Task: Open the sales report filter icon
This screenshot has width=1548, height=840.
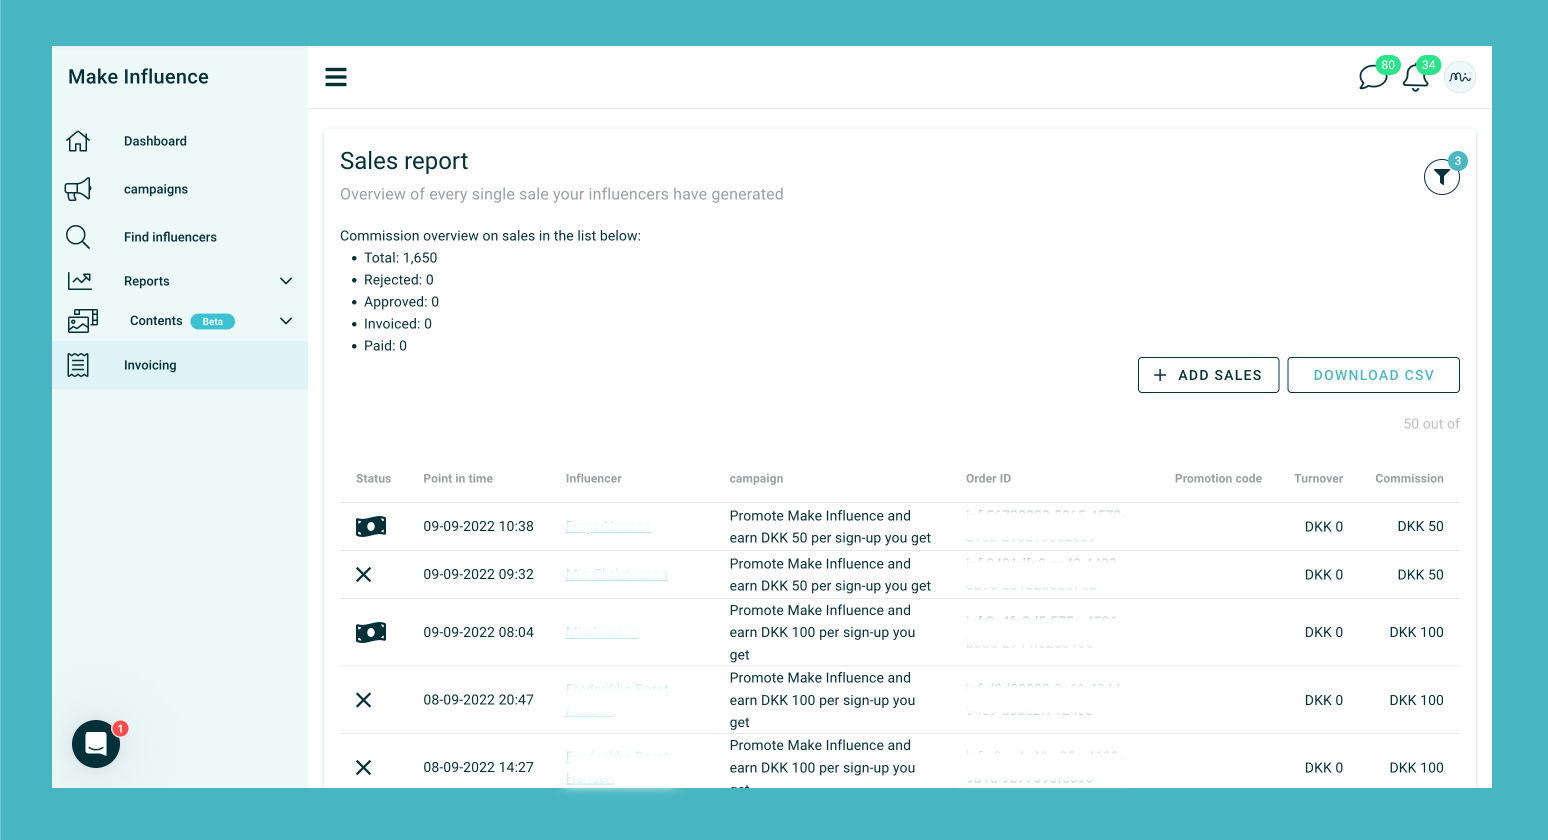Action: pyautogui.click(x=1441, y=177)
